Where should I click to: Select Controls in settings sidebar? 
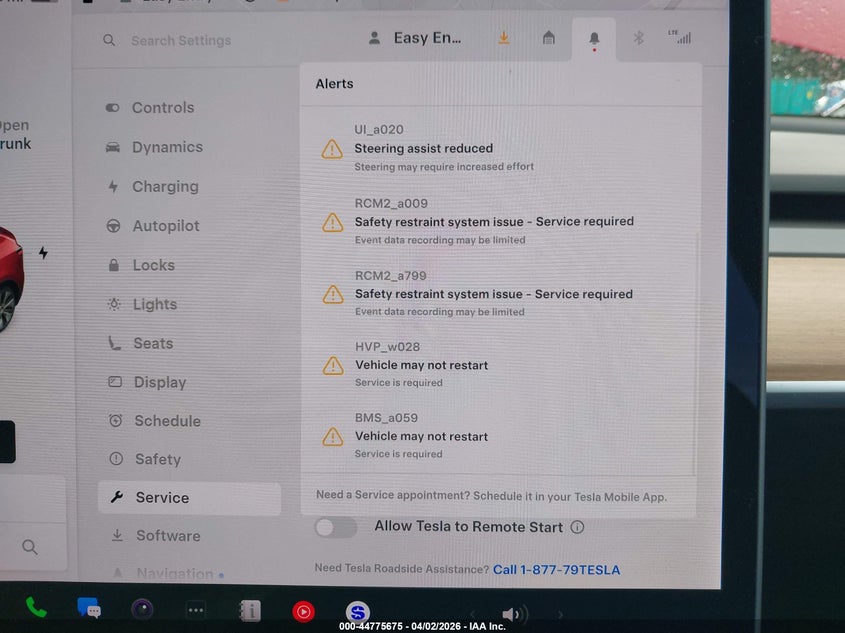coord(162,108)
